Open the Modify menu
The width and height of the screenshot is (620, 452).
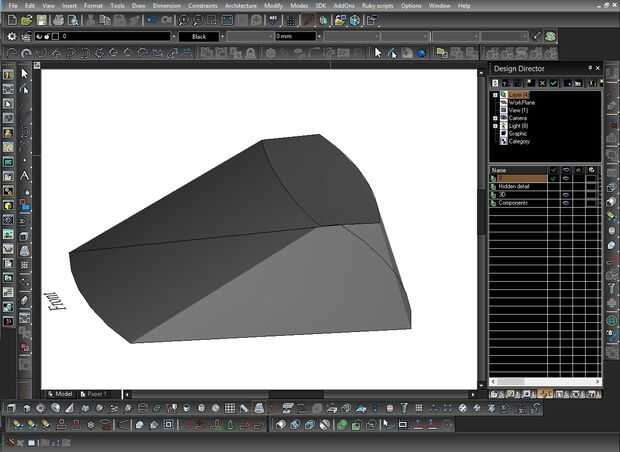pos(273,6)
